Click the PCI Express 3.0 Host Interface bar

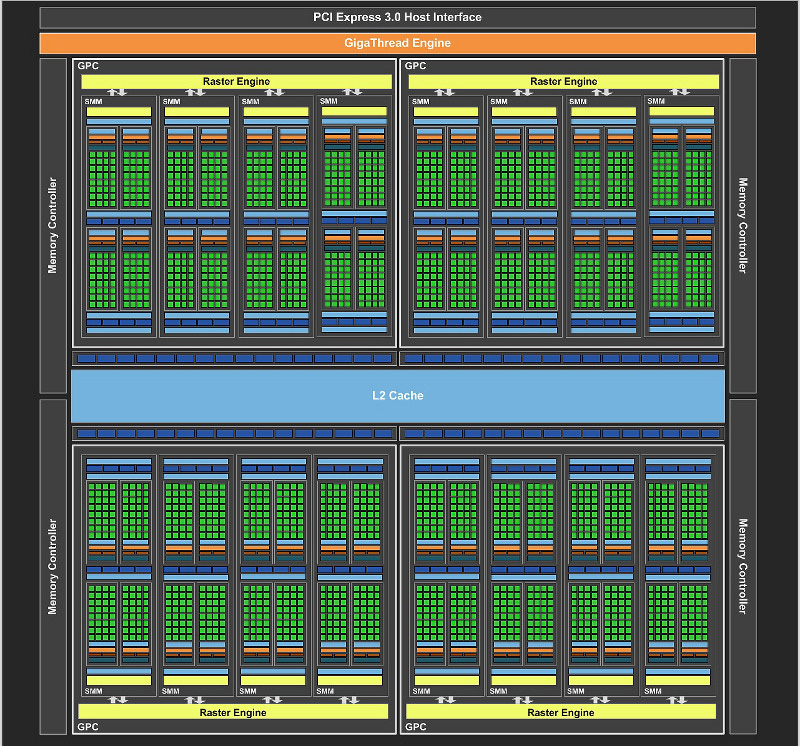click(x=397, y=17)
